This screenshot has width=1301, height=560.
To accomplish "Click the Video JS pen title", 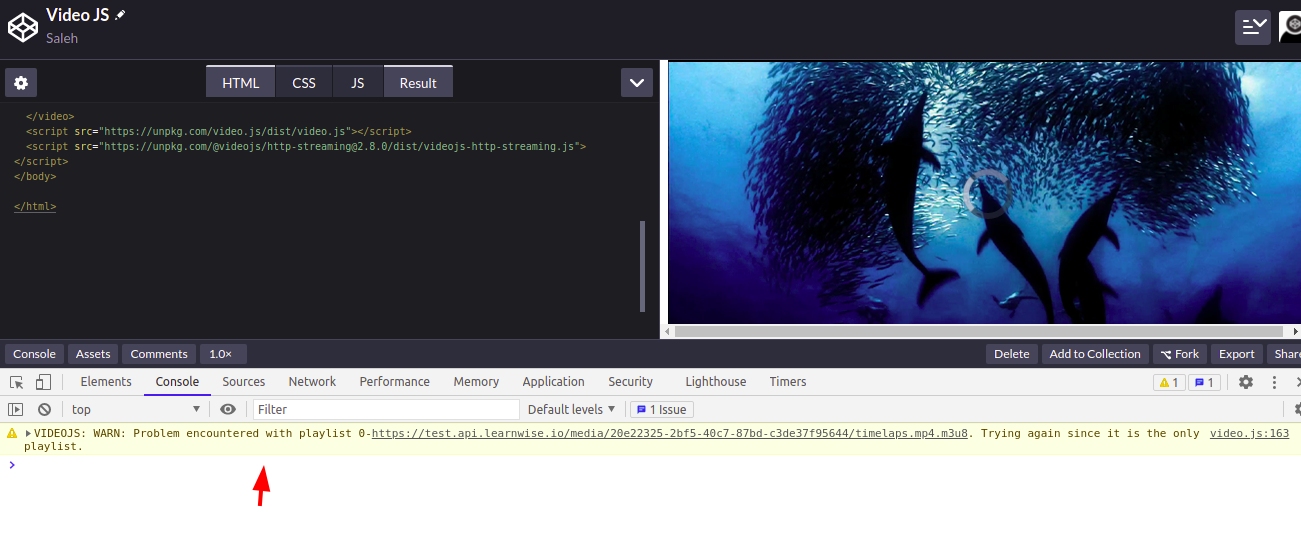I will (78, 15).
